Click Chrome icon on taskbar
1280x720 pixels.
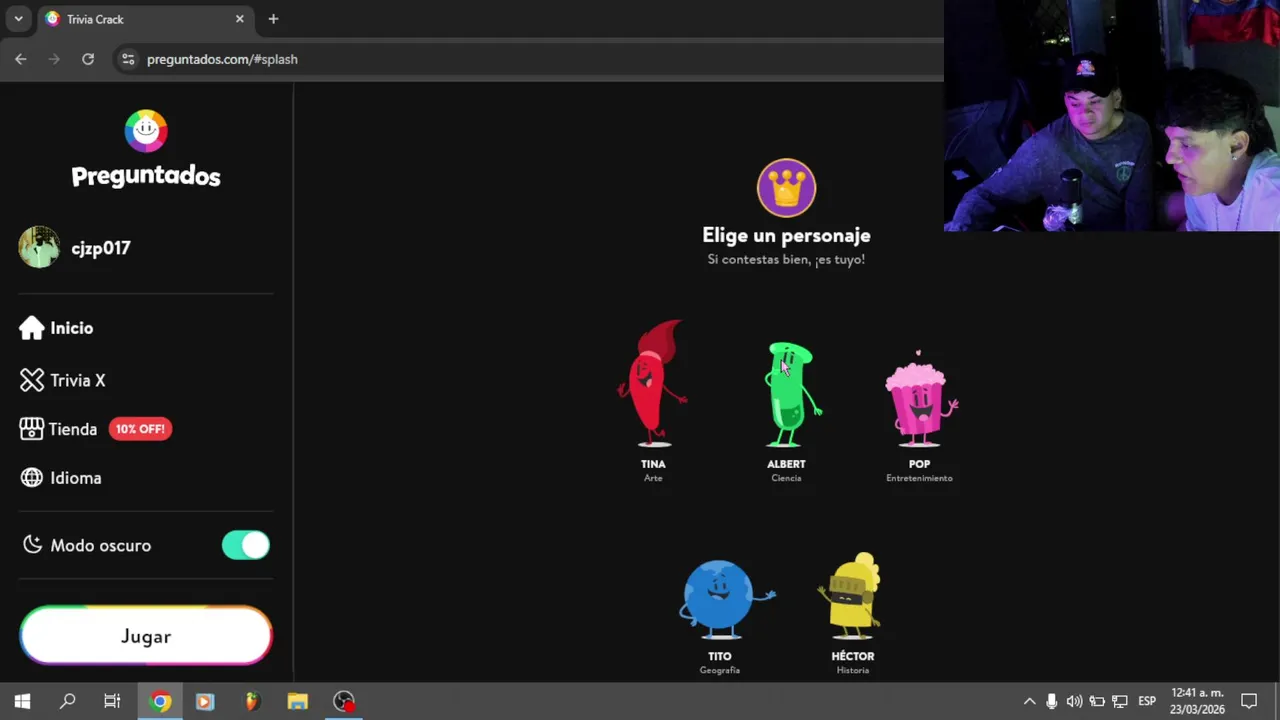pyautogui.click(x=160, y=701)
